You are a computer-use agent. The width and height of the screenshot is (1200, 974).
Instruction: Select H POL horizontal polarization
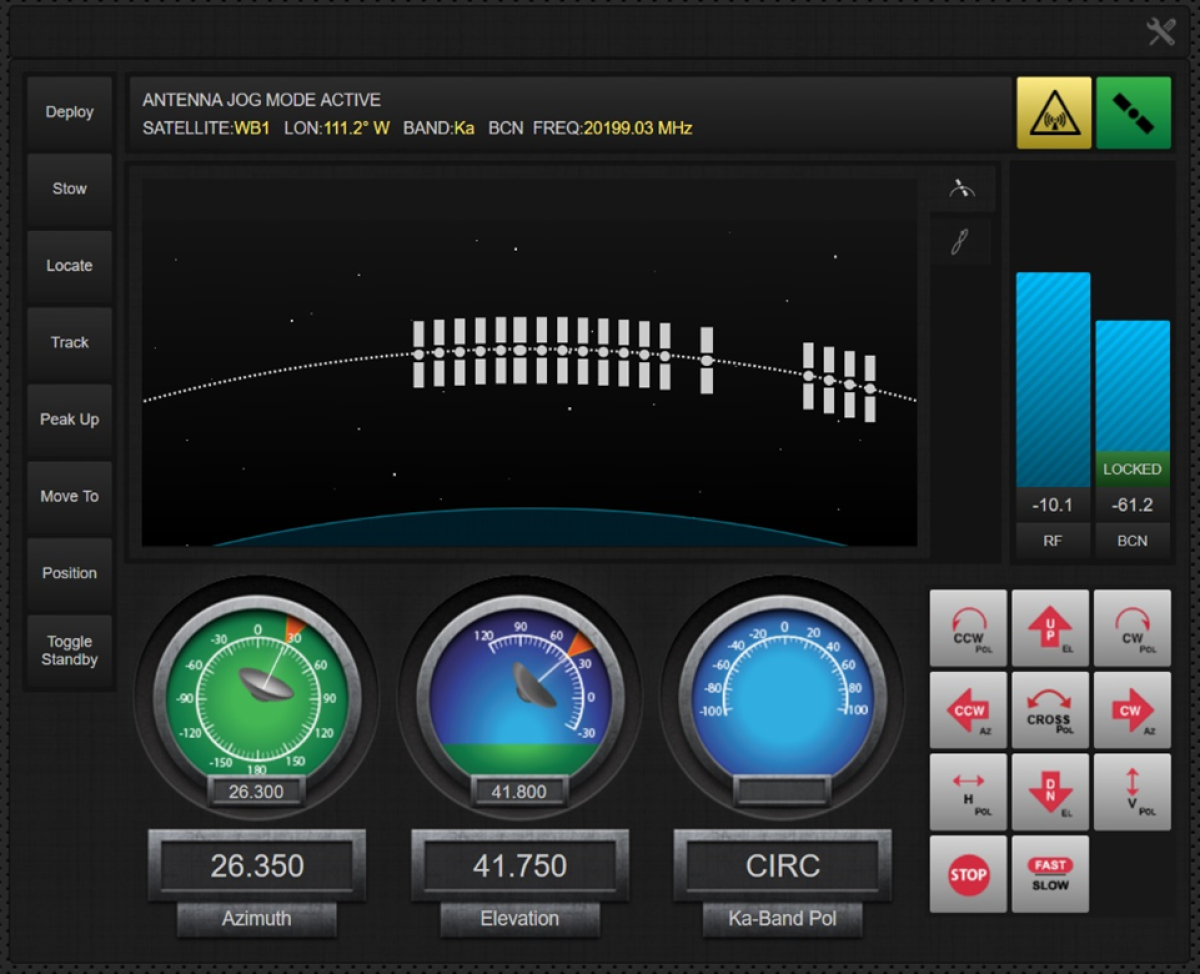click(968, 792)
